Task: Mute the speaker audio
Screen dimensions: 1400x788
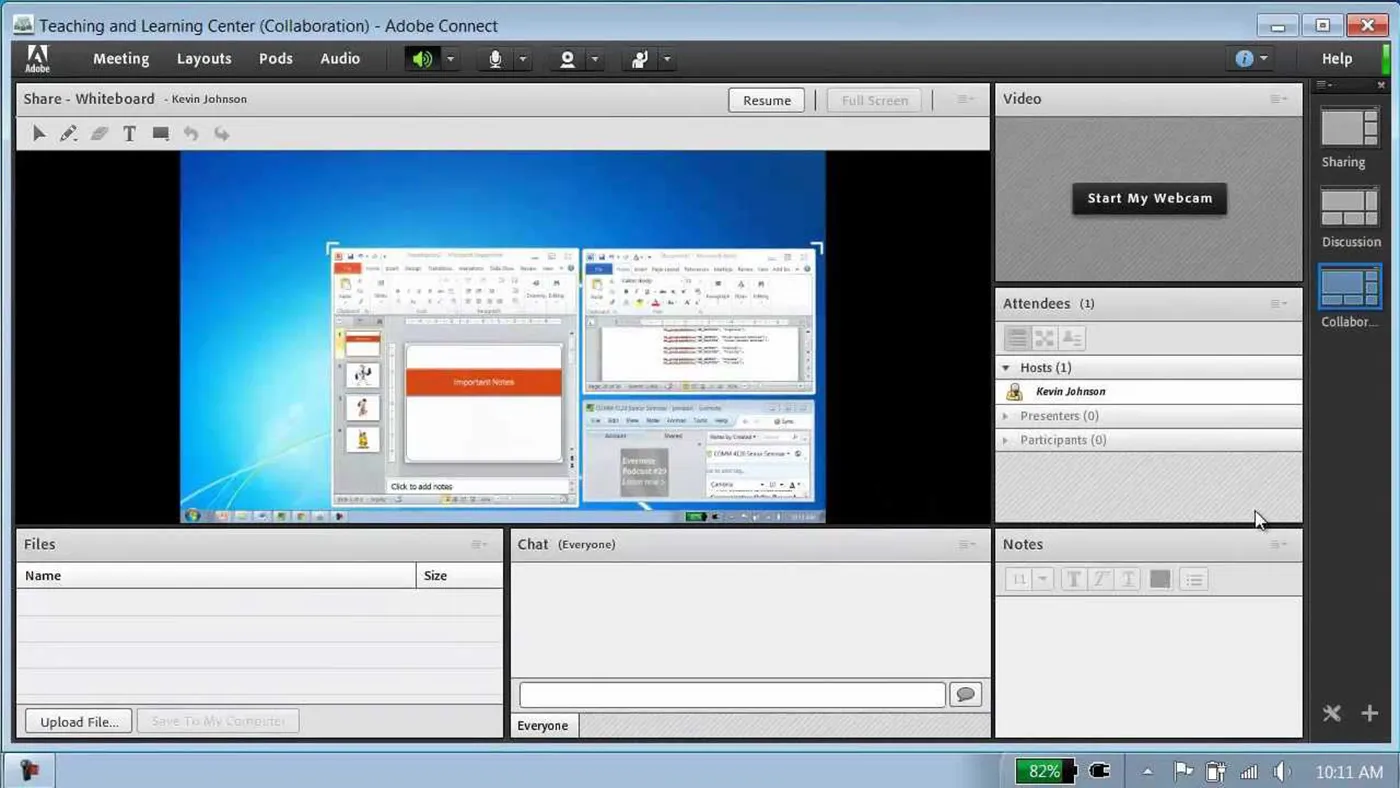Action: tap(420, 58)
